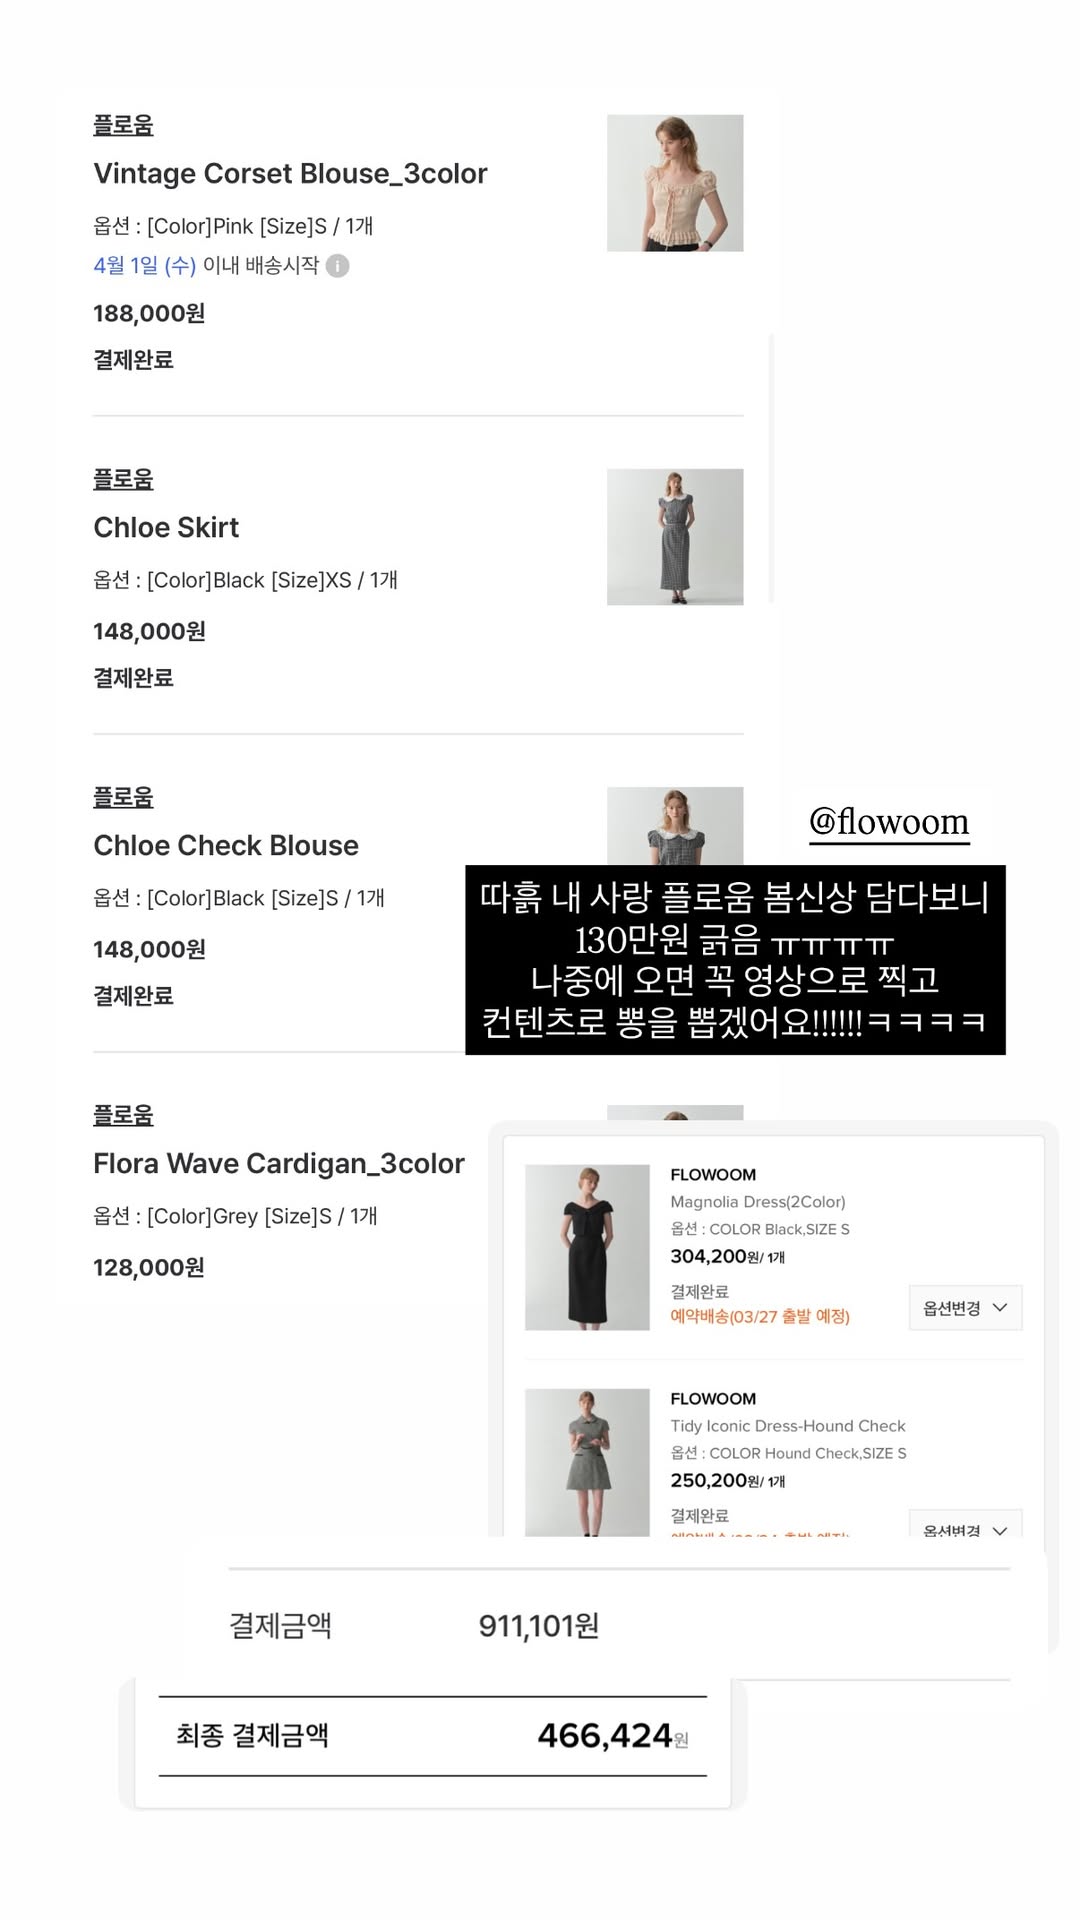Image resolution: width=1080 pixels, height=1920 pixels.
Task: Open the Chloe Check Blouse product thumbnail
Action: click(x=675, y=826)
